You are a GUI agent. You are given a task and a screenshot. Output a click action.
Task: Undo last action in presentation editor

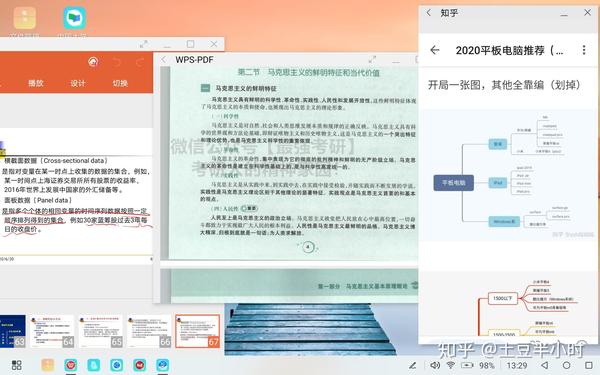117,62
